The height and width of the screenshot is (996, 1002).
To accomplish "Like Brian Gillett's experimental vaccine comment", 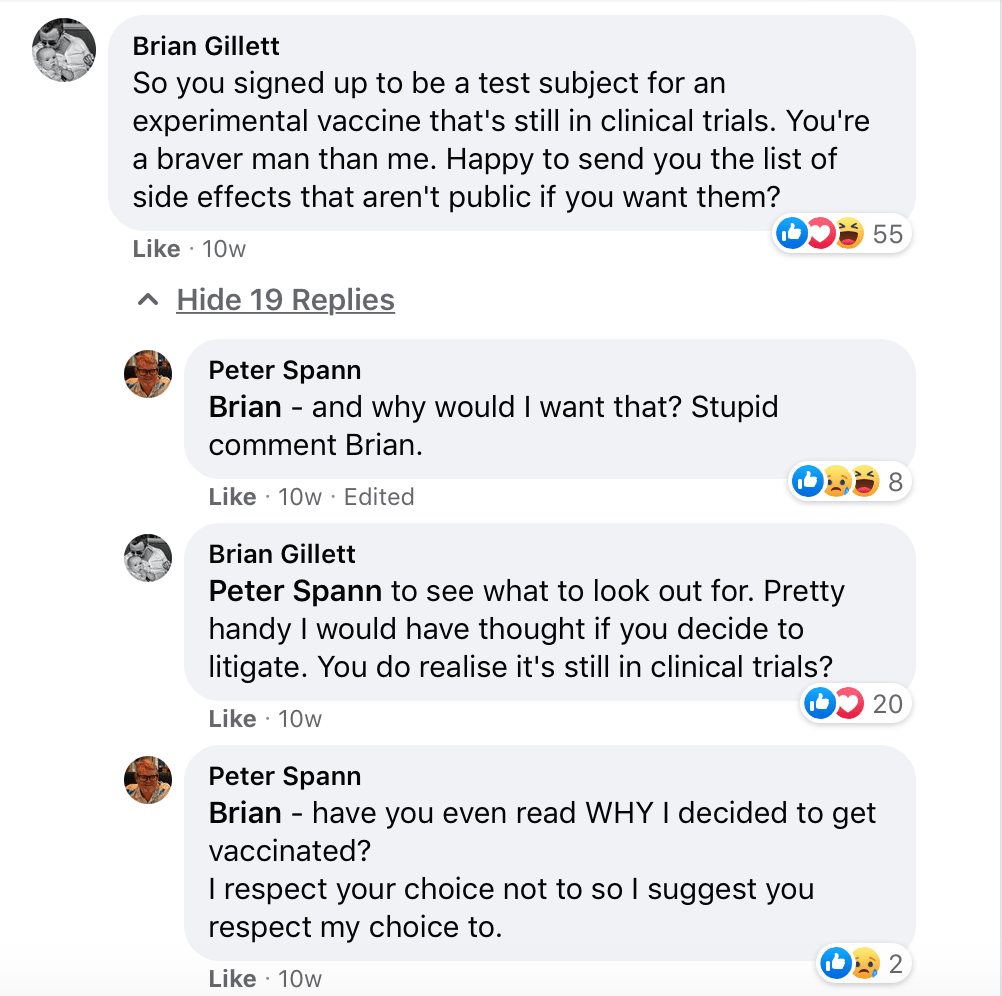I will pos(156,249).
